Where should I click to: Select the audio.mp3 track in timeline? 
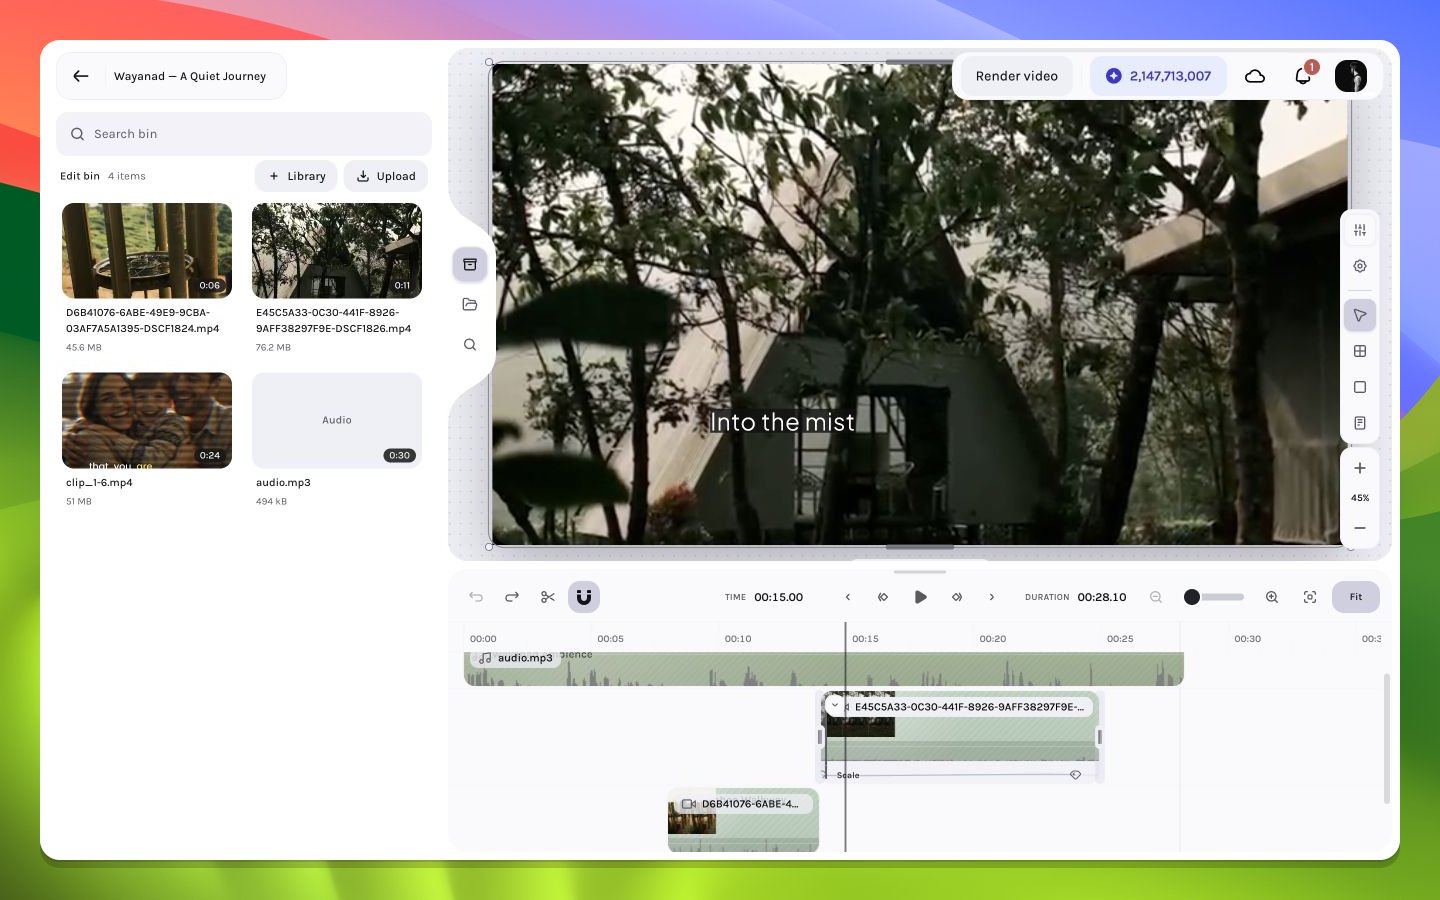point(824,669)
